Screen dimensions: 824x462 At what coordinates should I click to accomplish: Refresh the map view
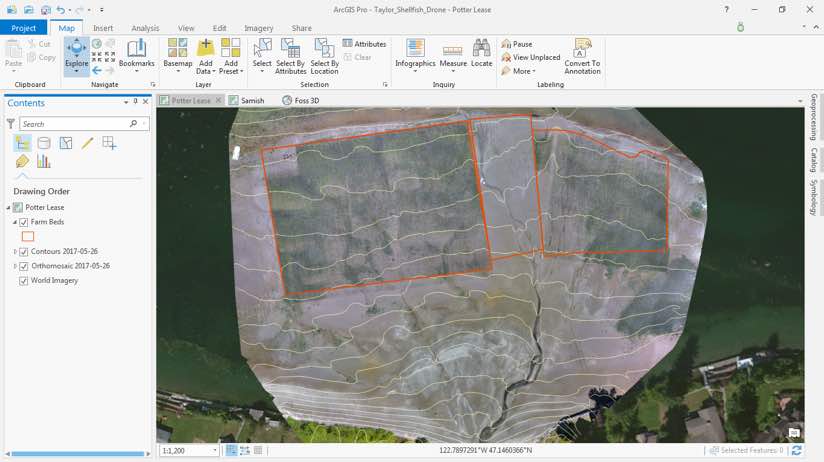tap(797, 450)
